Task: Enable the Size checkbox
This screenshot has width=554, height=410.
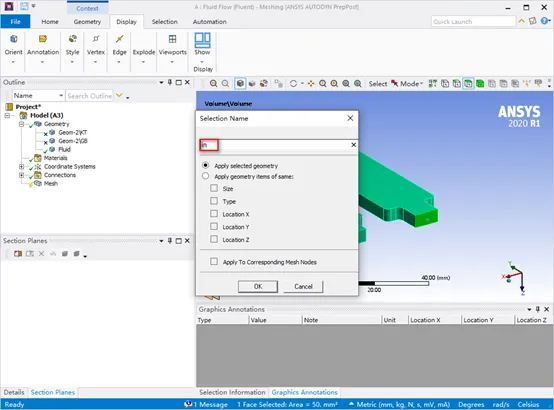Action: [214, 188]
